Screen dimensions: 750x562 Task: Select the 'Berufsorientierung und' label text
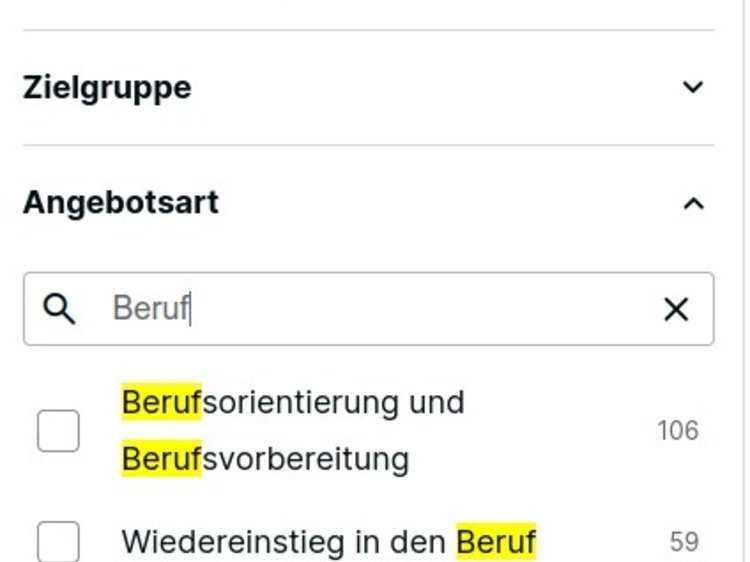point(293,402)
